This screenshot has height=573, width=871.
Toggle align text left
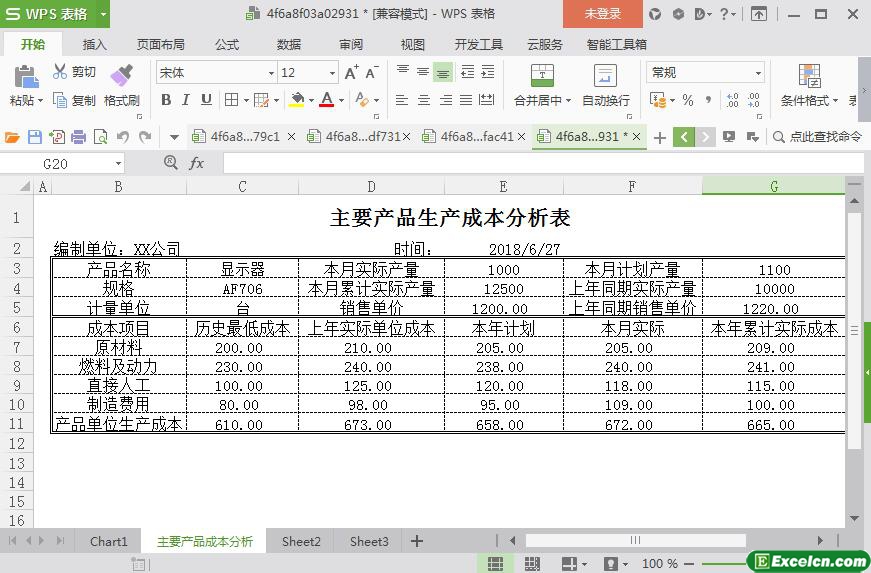(402, 100)
